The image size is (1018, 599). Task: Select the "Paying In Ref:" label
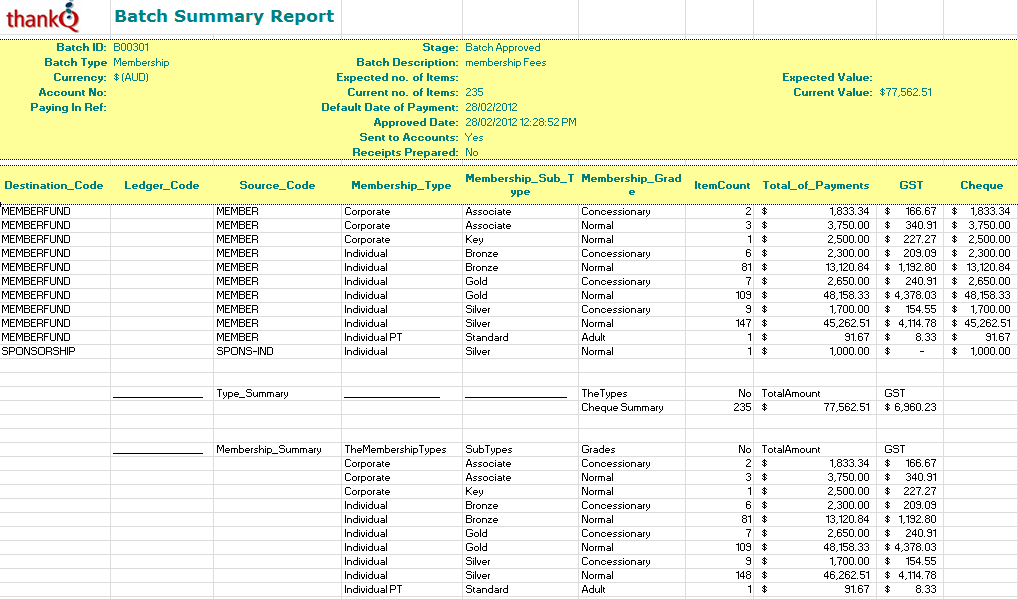pyautogui.click(x=69, y=107)
